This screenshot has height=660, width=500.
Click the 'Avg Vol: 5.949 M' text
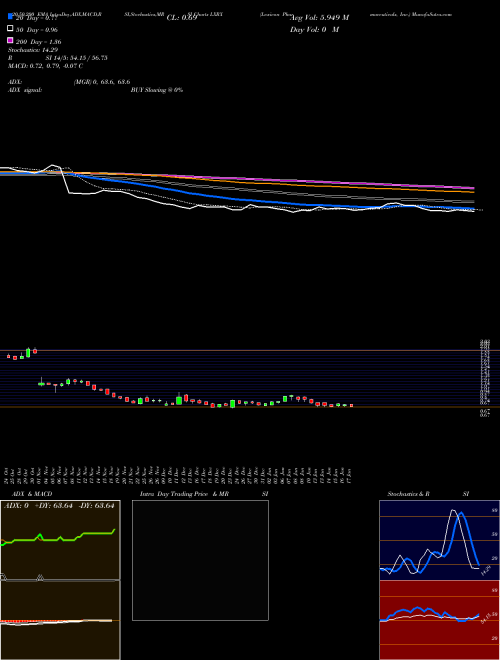point(319,18)
